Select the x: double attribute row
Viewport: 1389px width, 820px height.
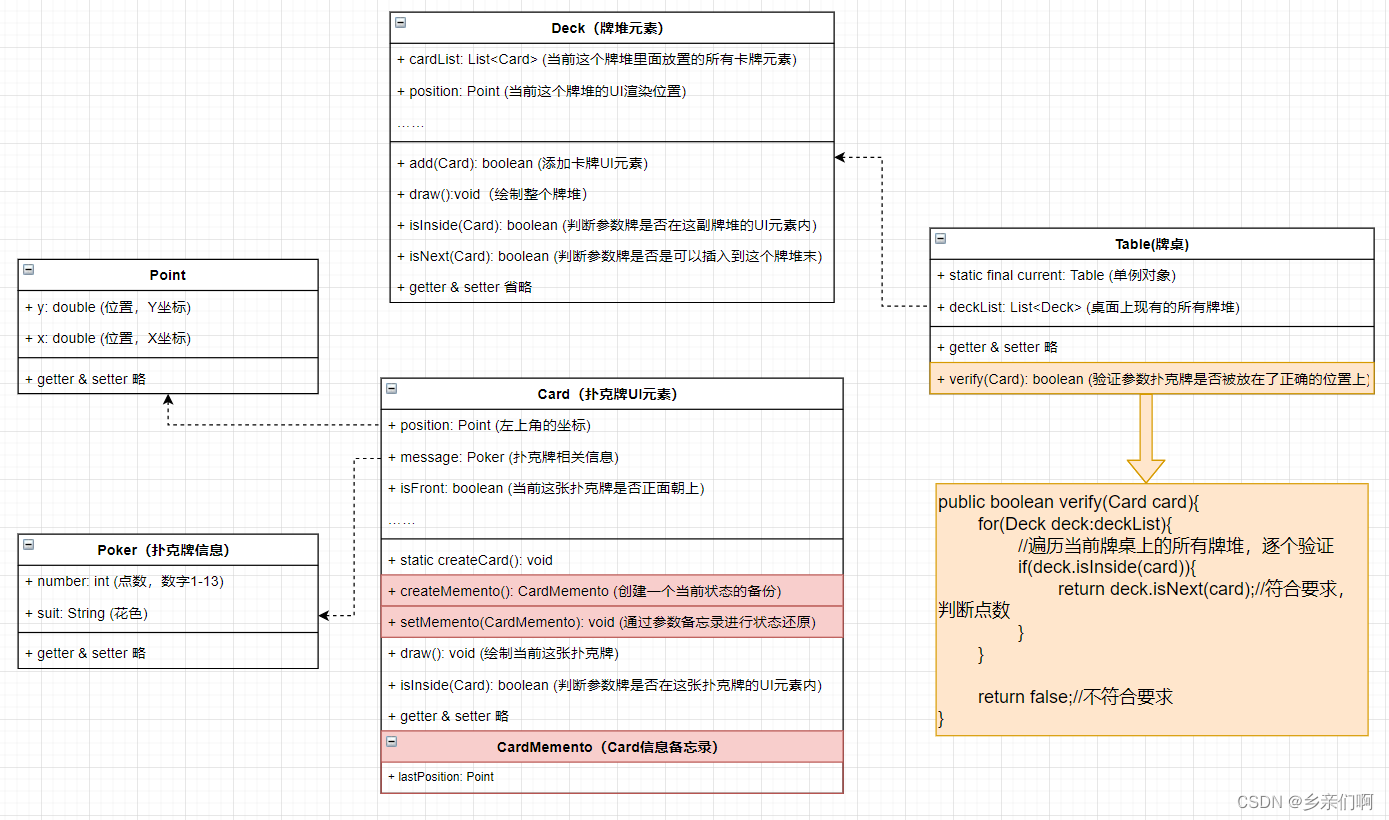point(168,338)
